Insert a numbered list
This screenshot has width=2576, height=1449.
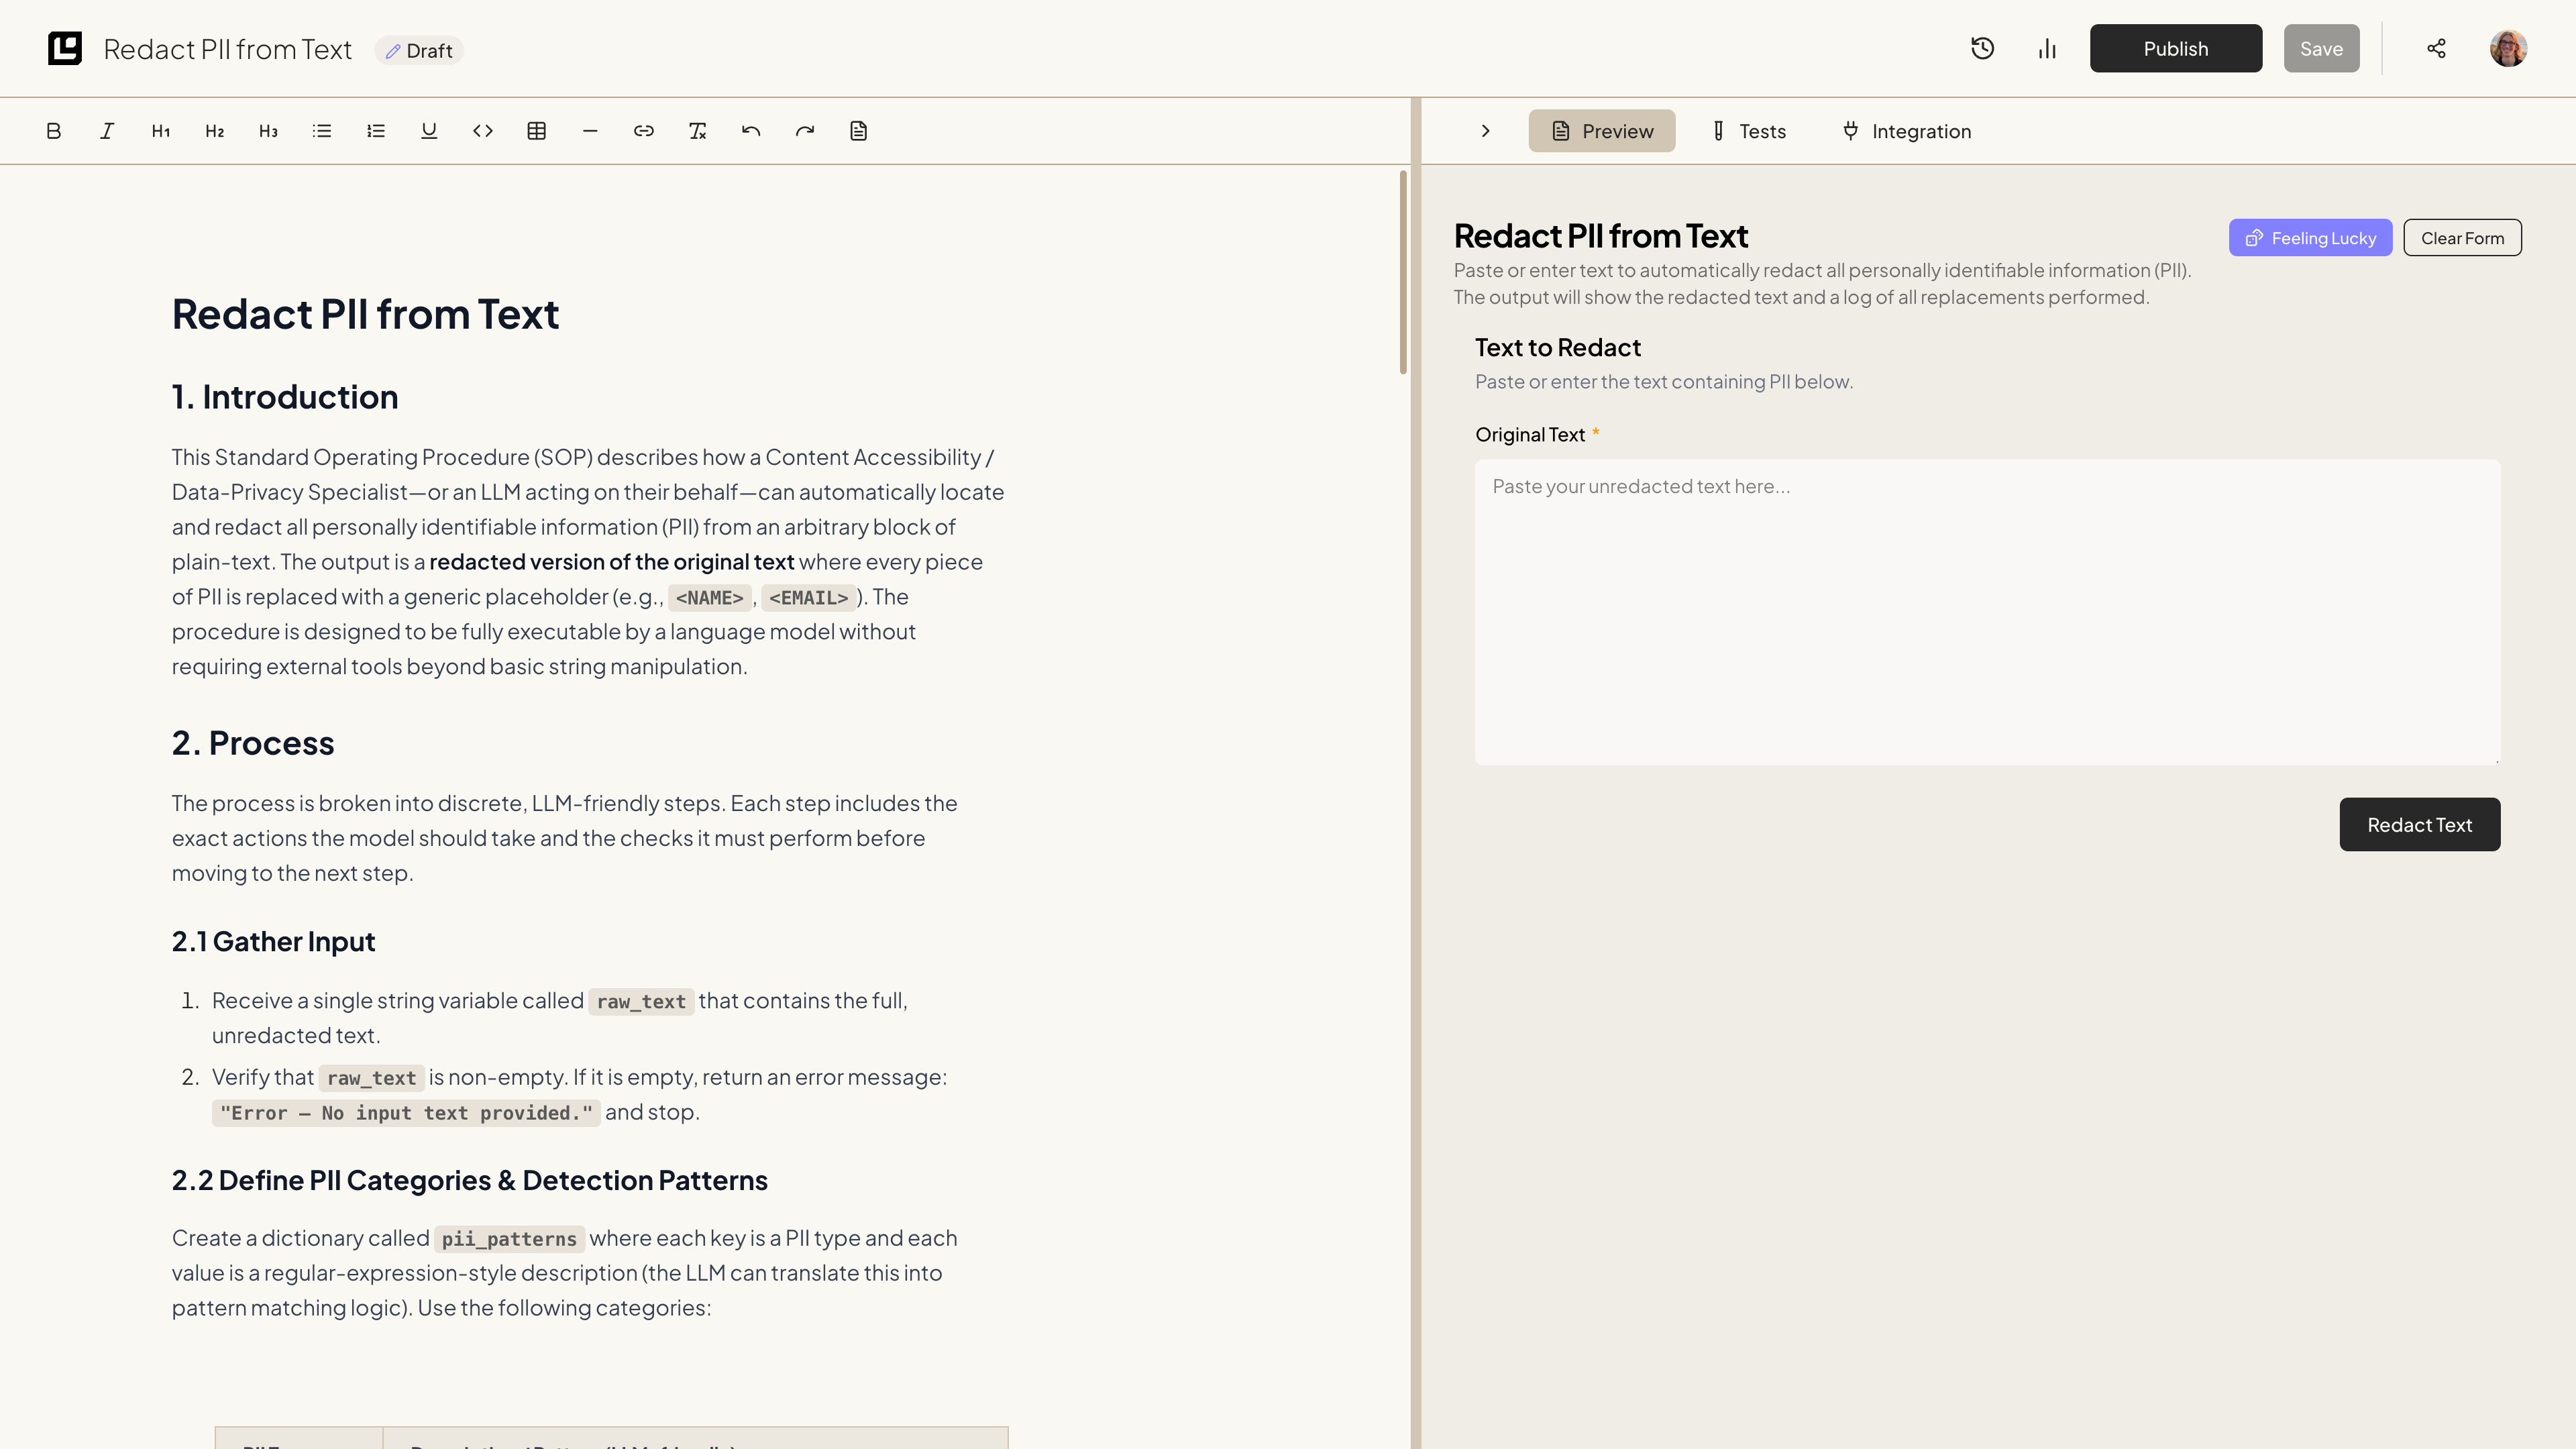click(x=376, y=131)
